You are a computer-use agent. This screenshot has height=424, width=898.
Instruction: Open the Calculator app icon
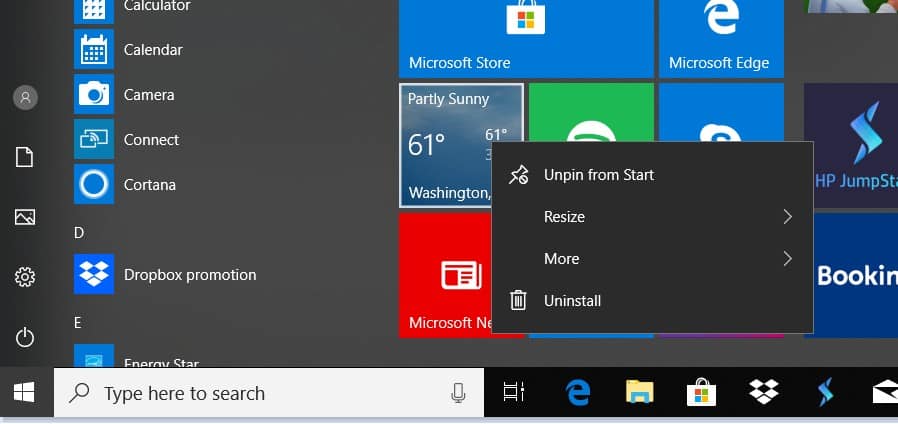[x=94, y=10]
